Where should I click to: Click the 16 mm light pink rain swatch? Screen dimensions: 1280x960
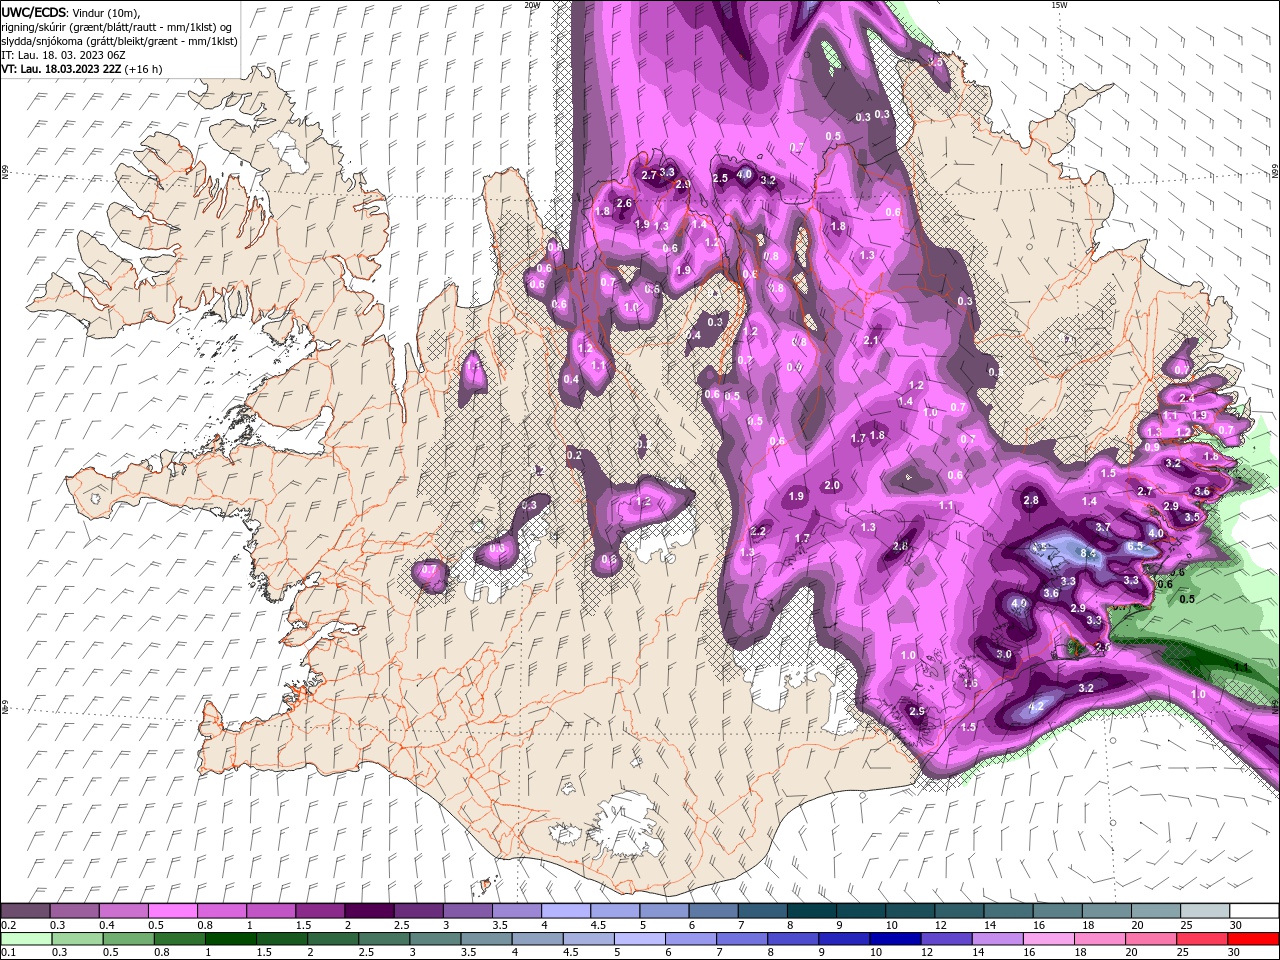click(x=1049, y=939)
